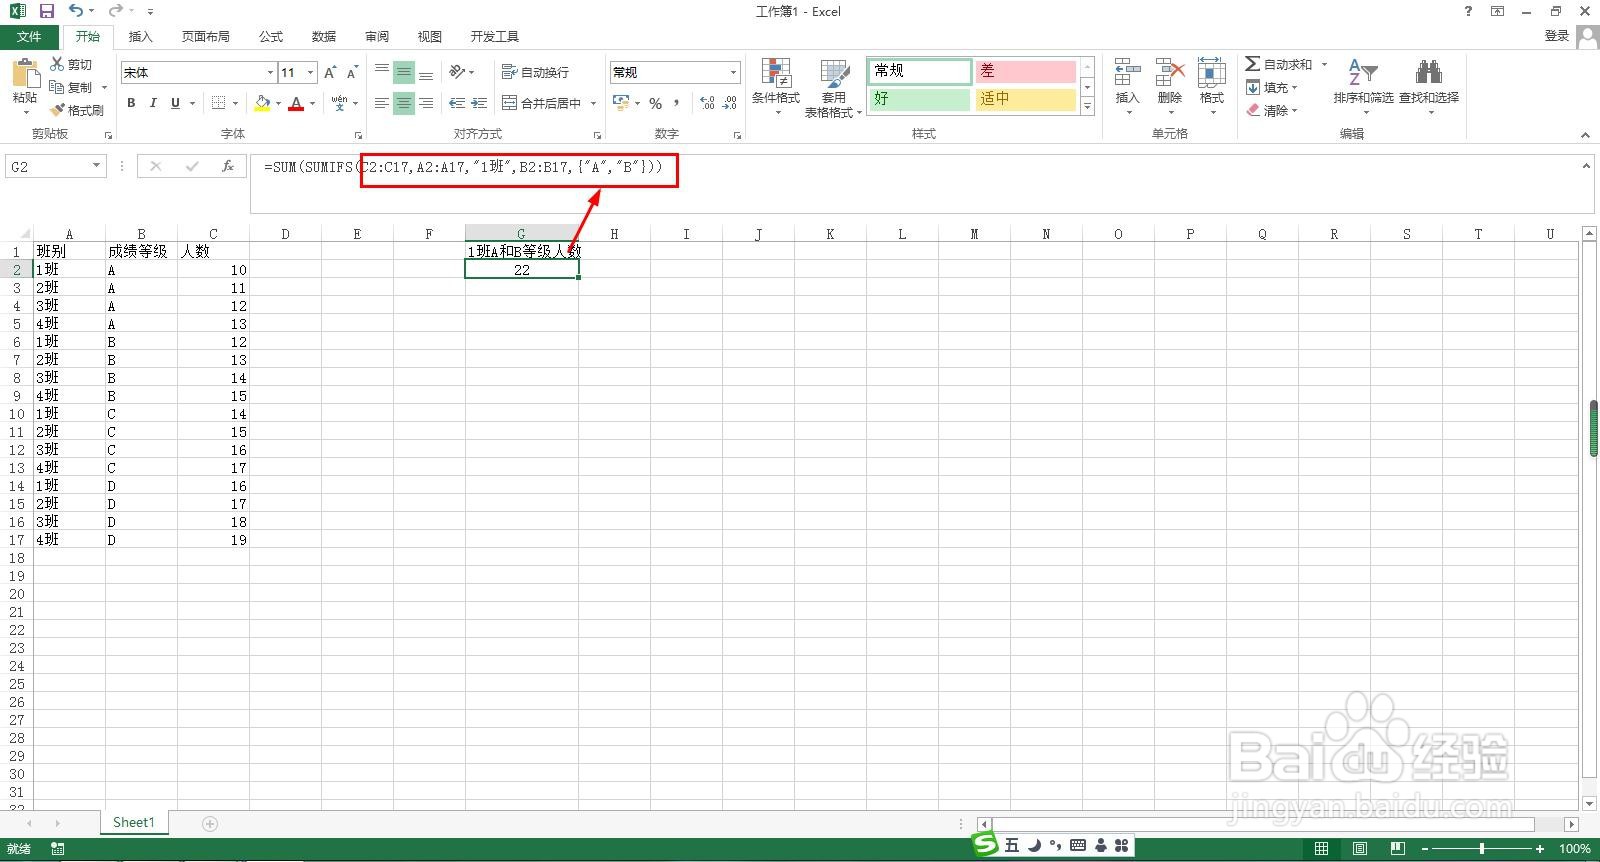Toggle center horizontal alignment
The width and height of the screenshot is (1600, 862).
404,103
